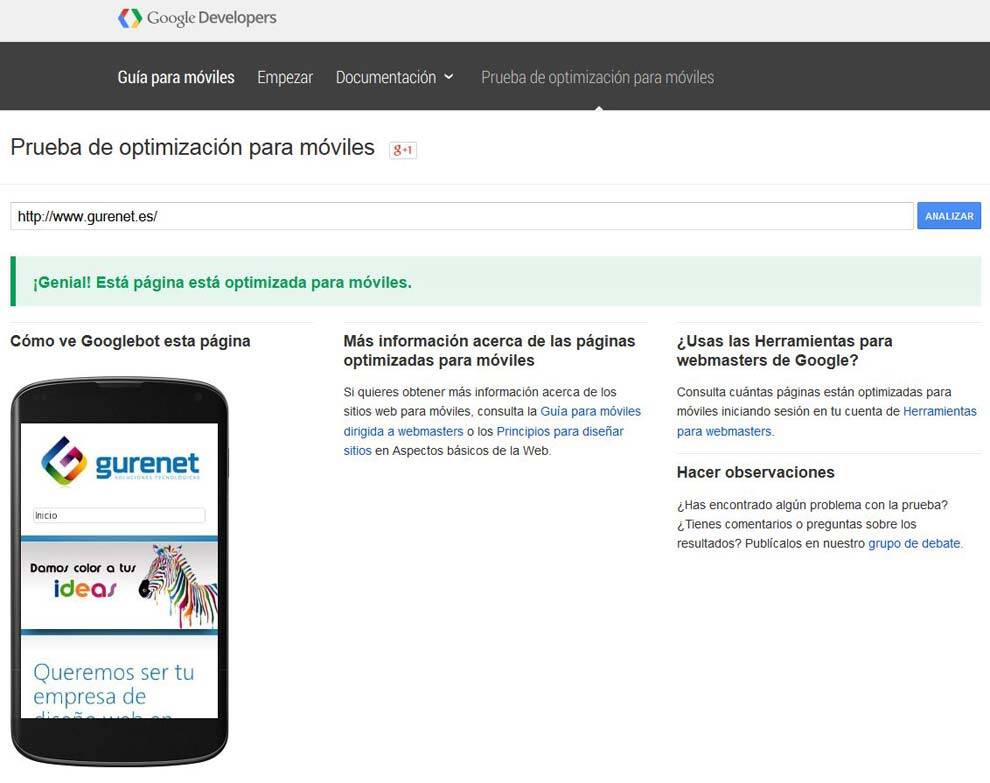Focus the URL field containing gurenet.es

[x=461, y=216]
